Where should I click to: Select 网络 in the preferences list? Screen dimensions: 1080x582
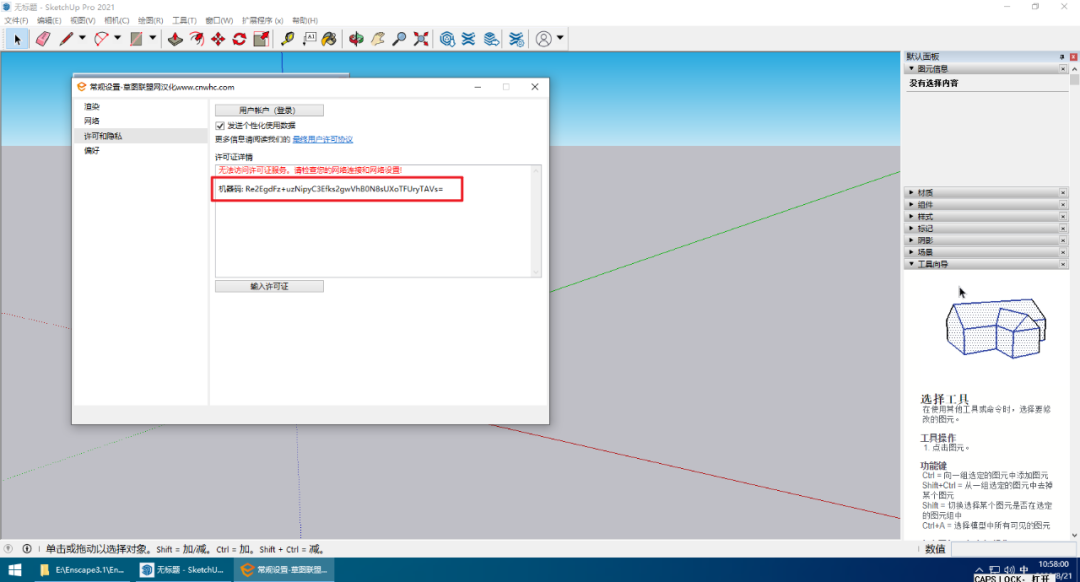[x=92, y=121]
